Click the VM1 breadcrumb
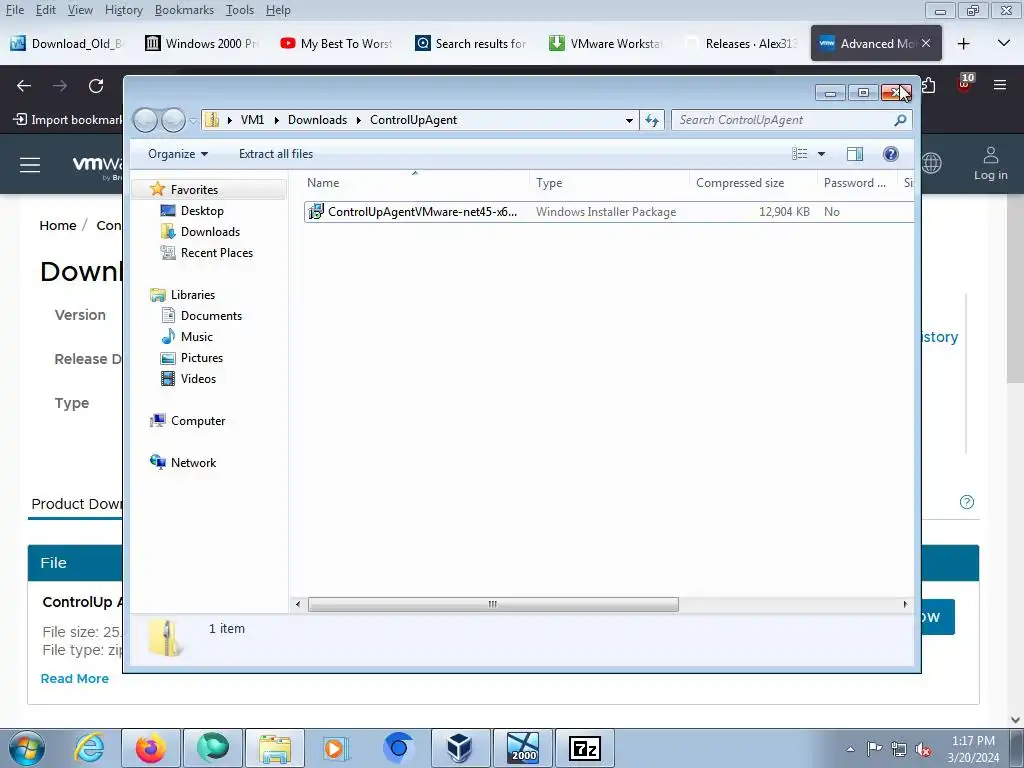The image size is (1024, 768). pyautogui.click(x=252, y=120)
